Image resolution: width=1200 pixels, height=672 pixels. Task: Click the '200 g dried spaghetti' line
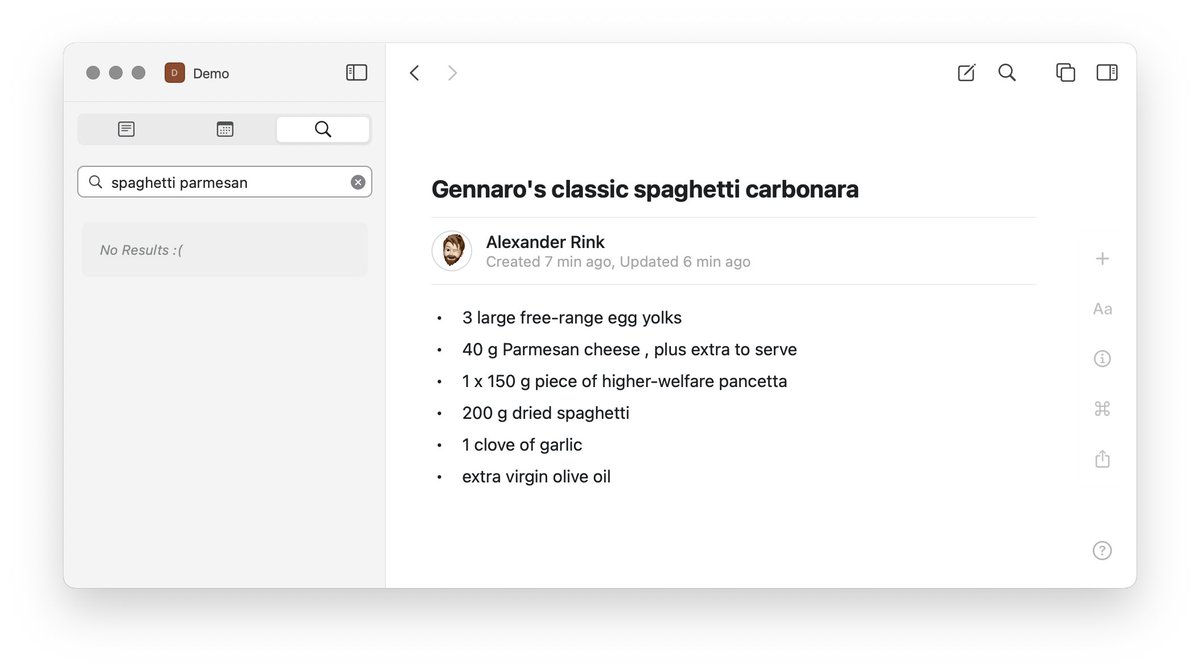pos(546,413)
